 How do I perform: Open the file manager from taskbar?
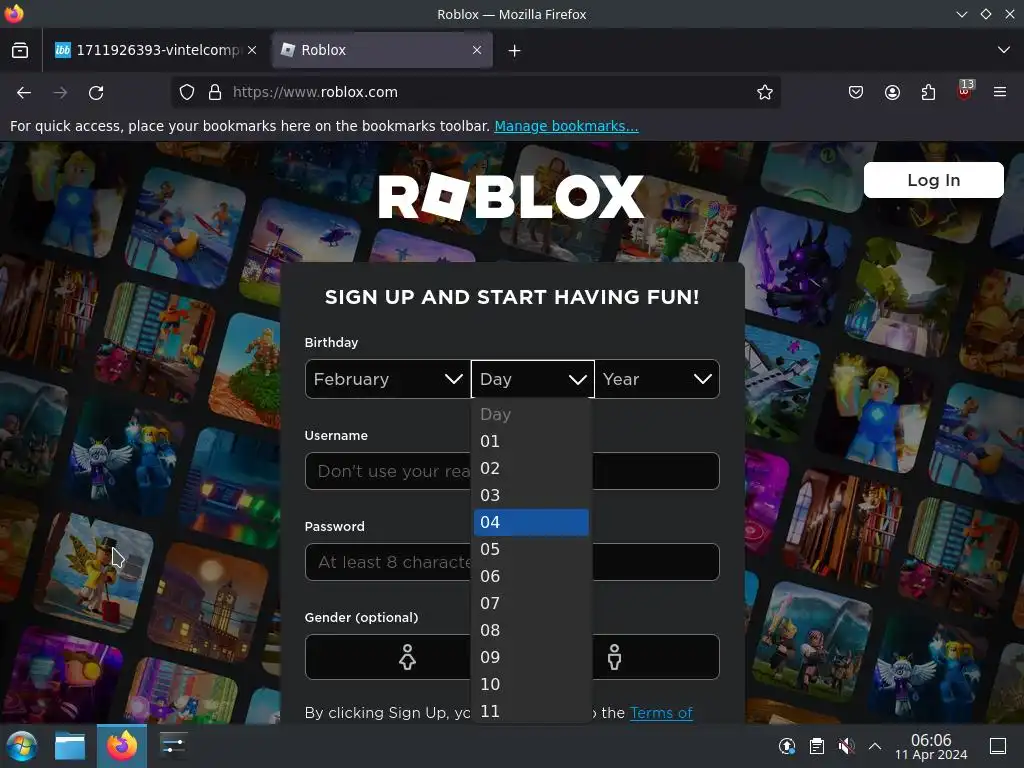[70, 746]
